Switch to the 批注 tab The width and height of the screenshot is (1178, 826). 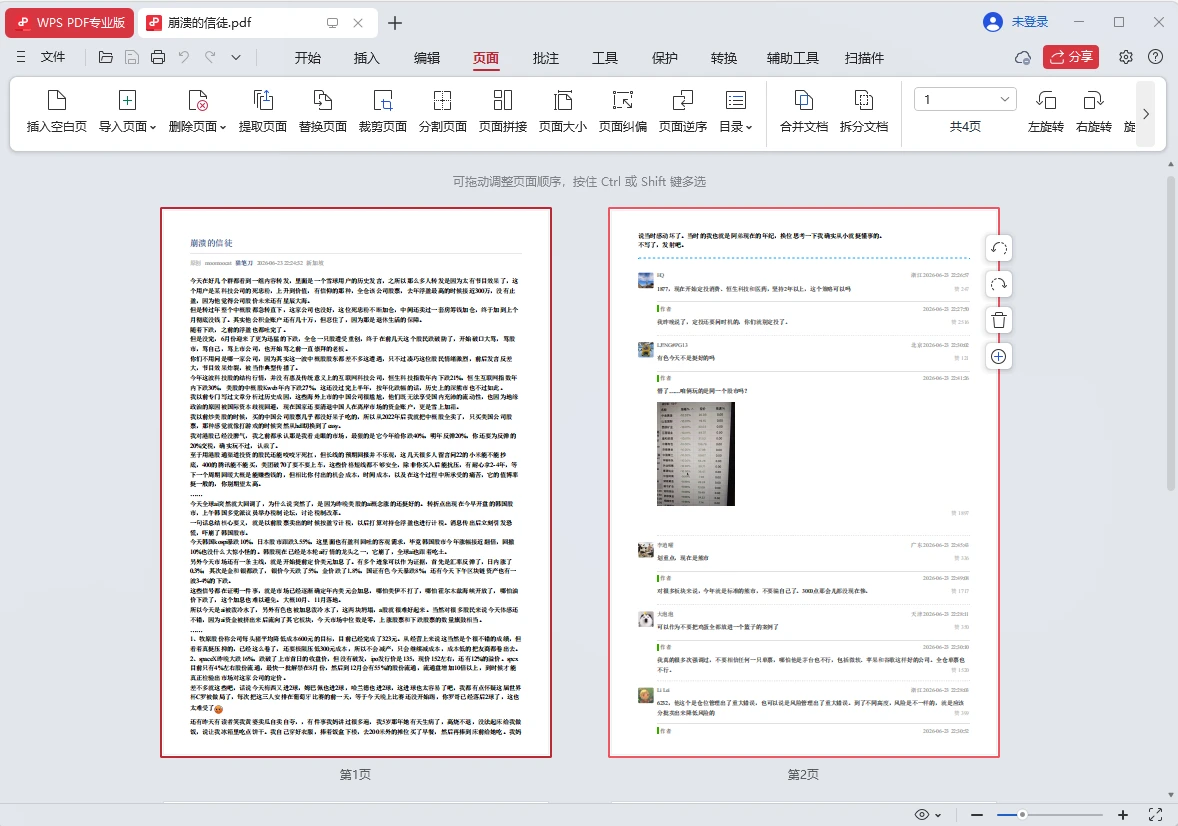pos(545,58)
